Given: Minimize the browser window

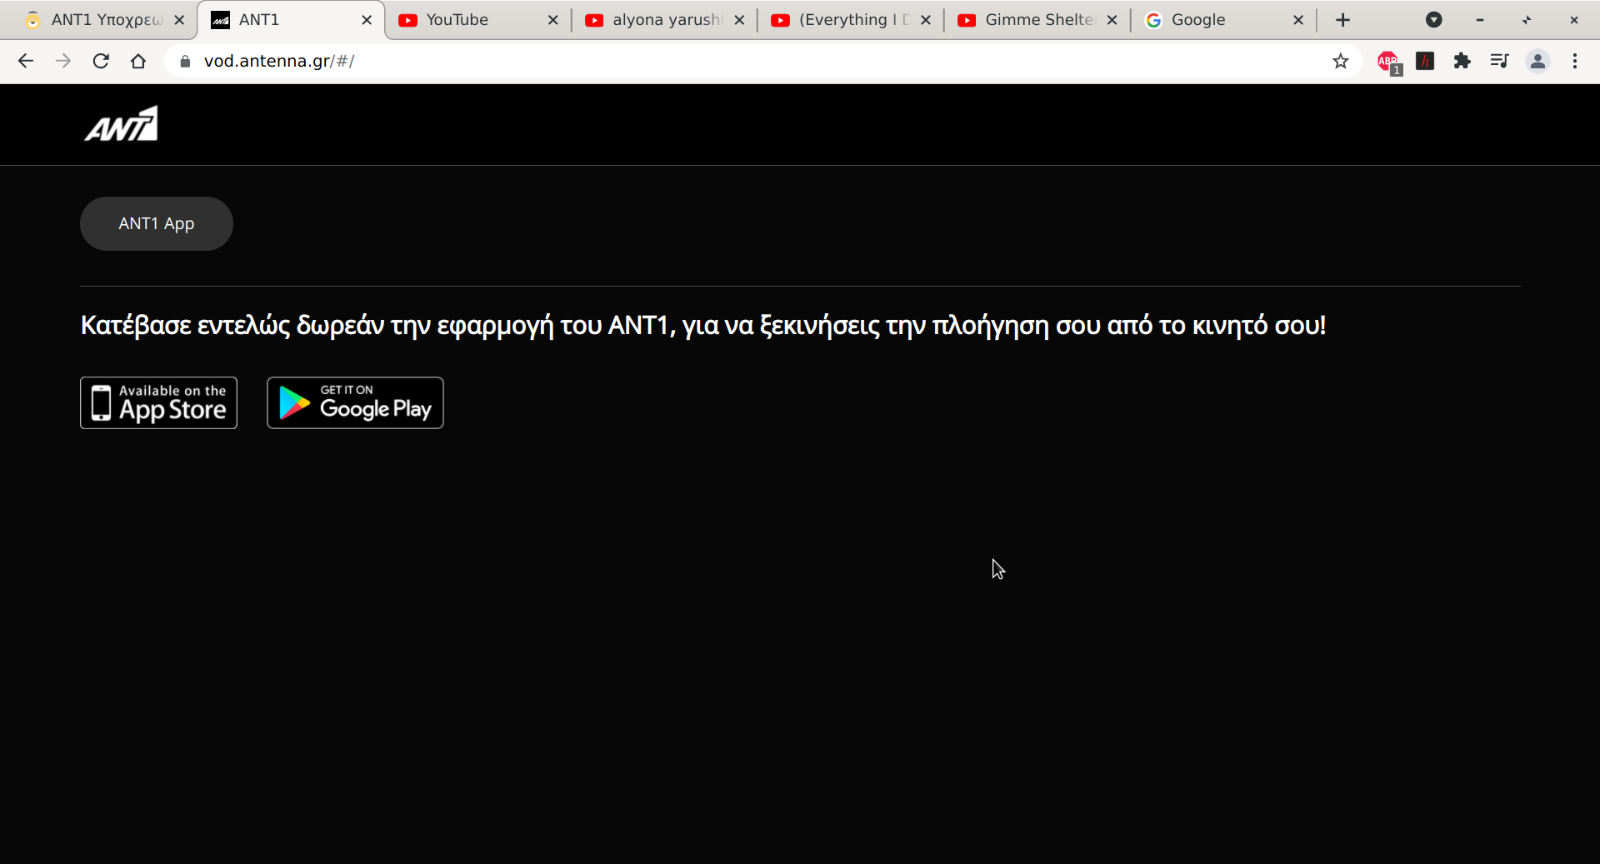Looking at the screenshot, I should click(x=1480, y=20).
